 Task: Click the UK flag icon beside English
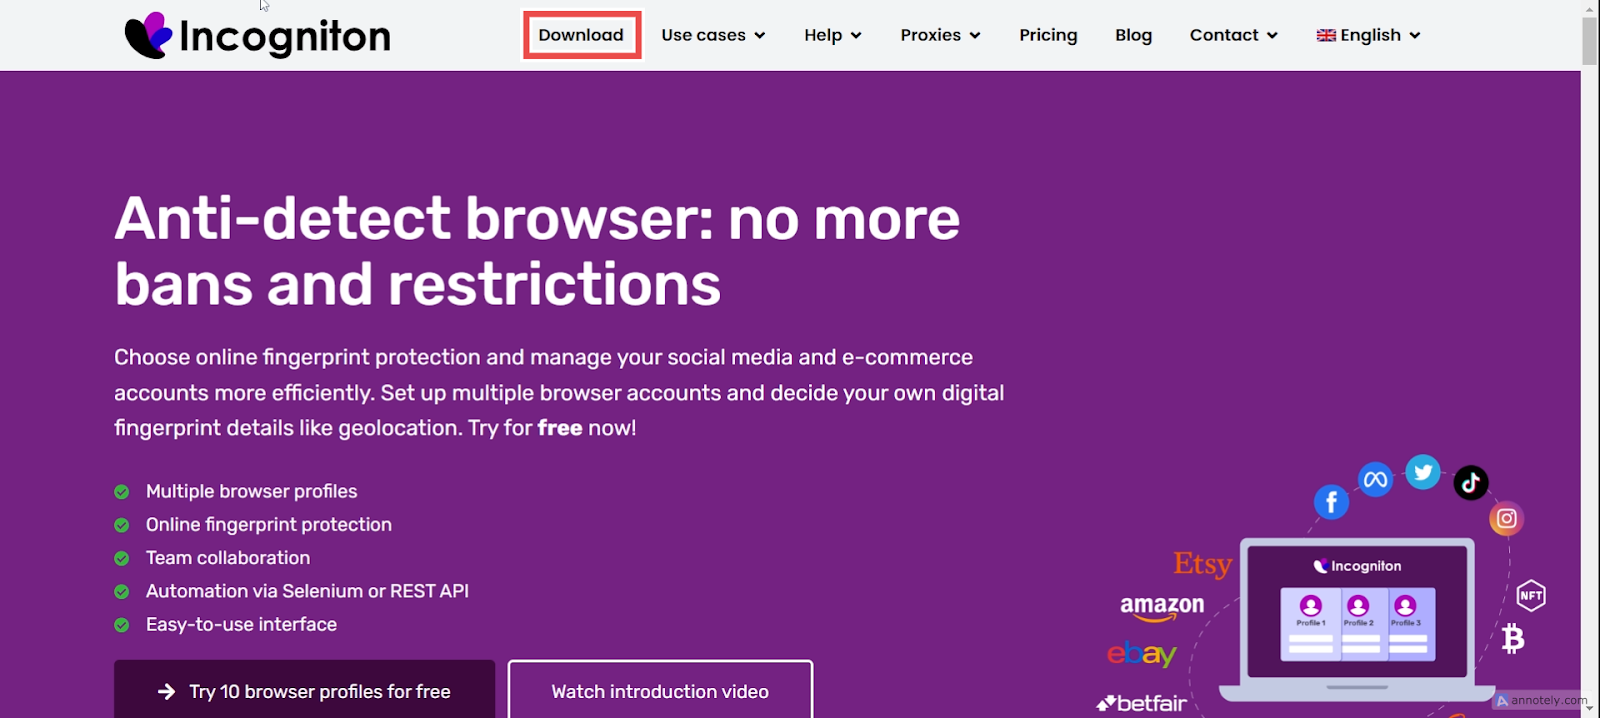1326,35
